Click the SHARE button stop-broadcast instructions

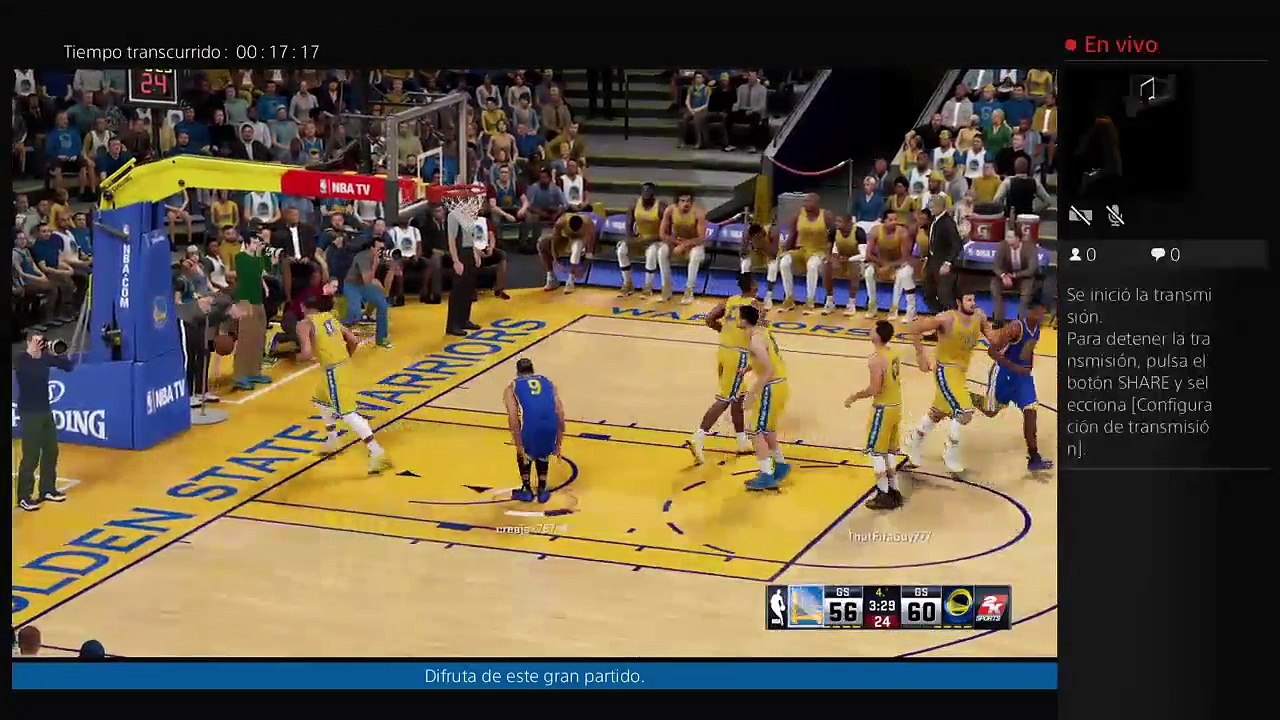(1139, 394)
